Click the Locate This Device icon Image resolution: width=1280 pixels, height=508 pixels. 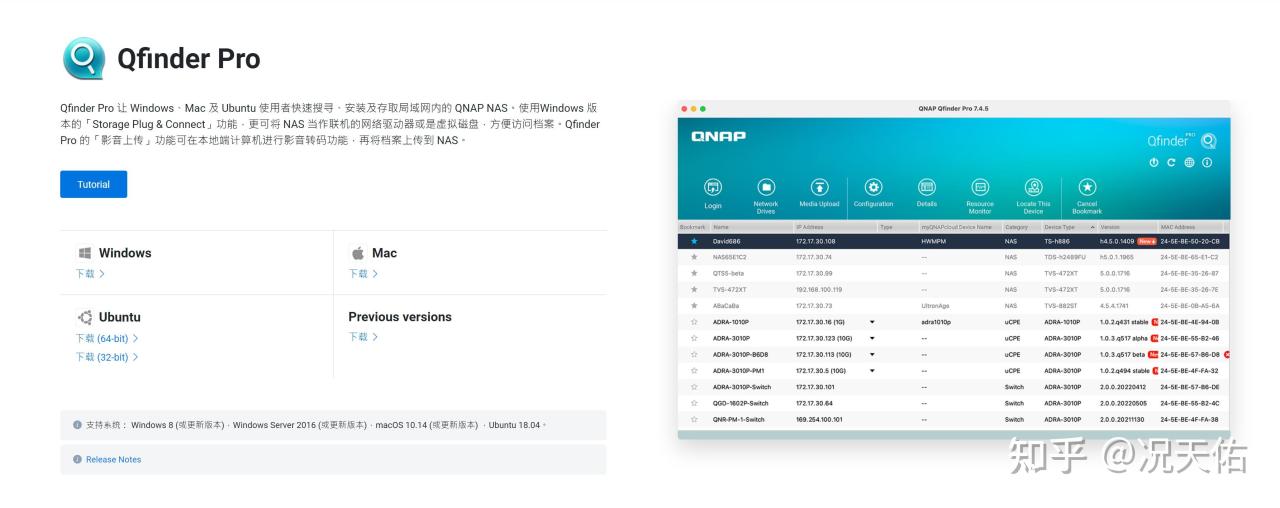click(1034, 187)
